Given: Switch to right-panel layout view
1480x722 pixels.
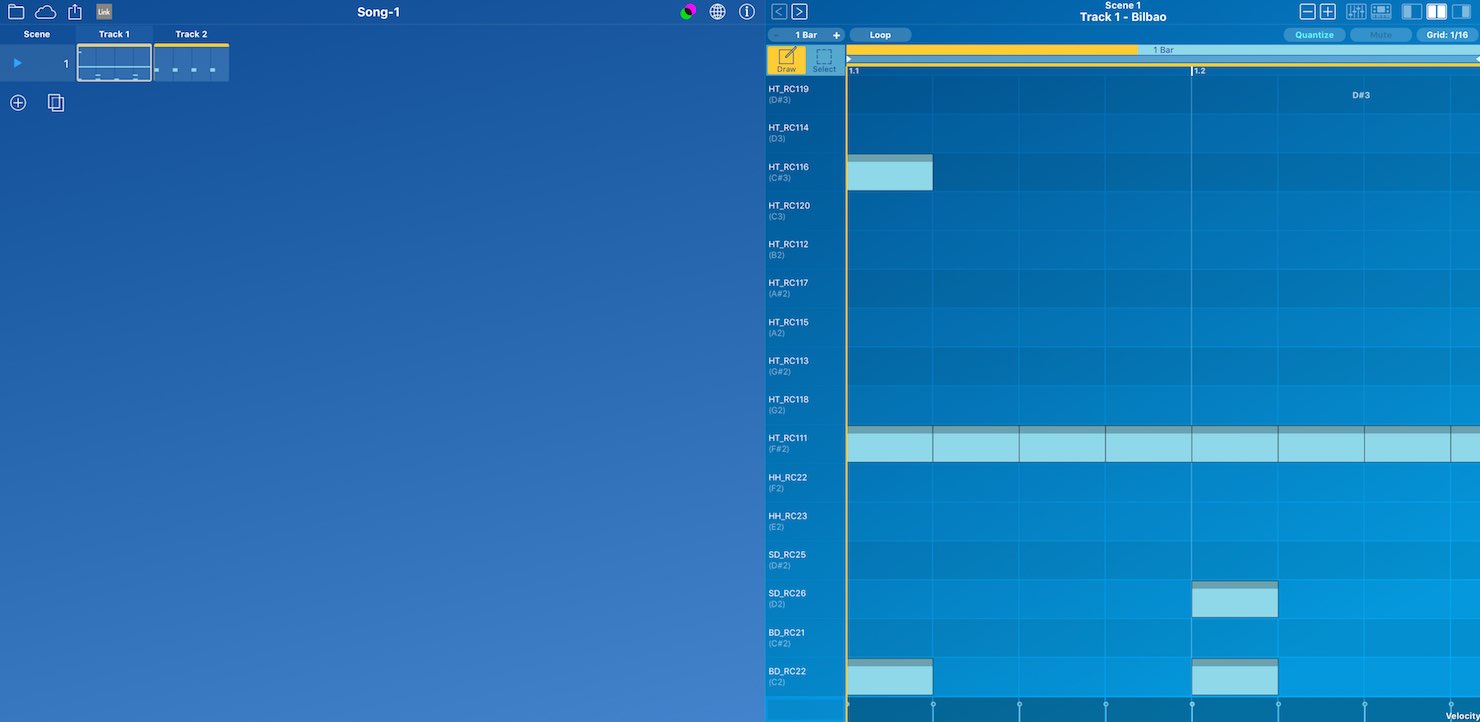Looking at the screenshot, I should [1460, 12].
